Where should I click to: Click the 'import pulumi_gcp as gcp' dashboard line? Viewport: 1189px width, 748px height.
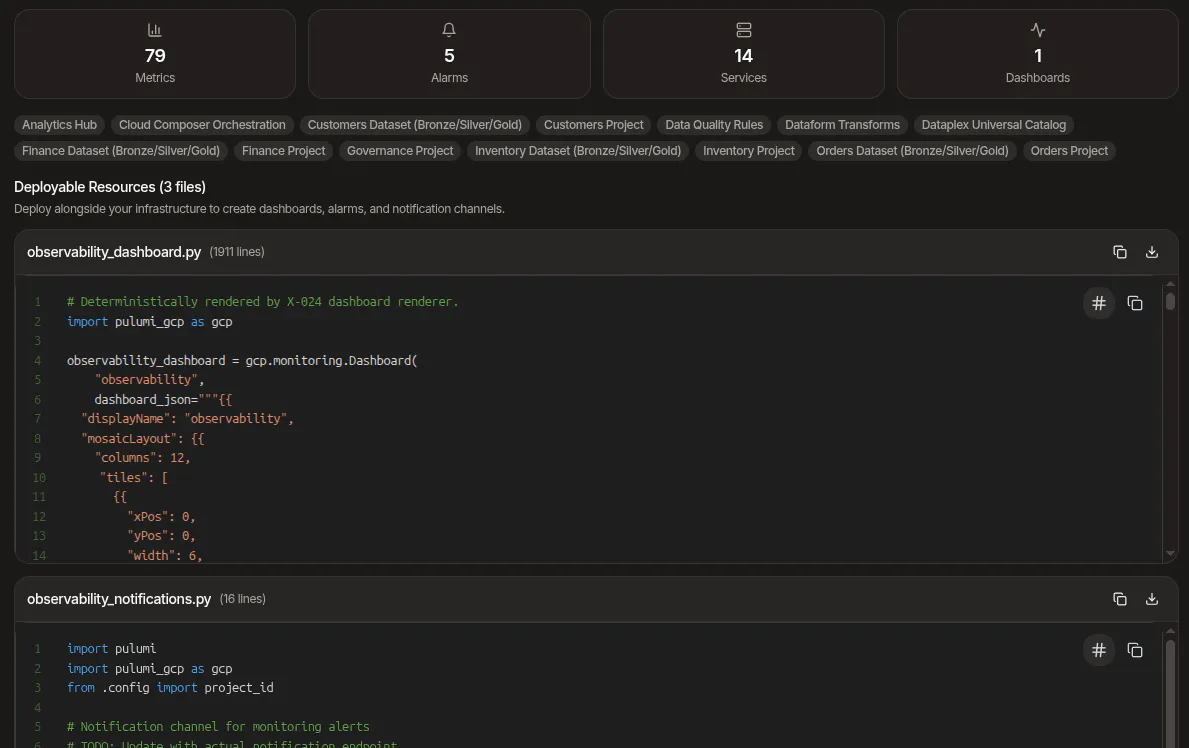pos(149,322)
